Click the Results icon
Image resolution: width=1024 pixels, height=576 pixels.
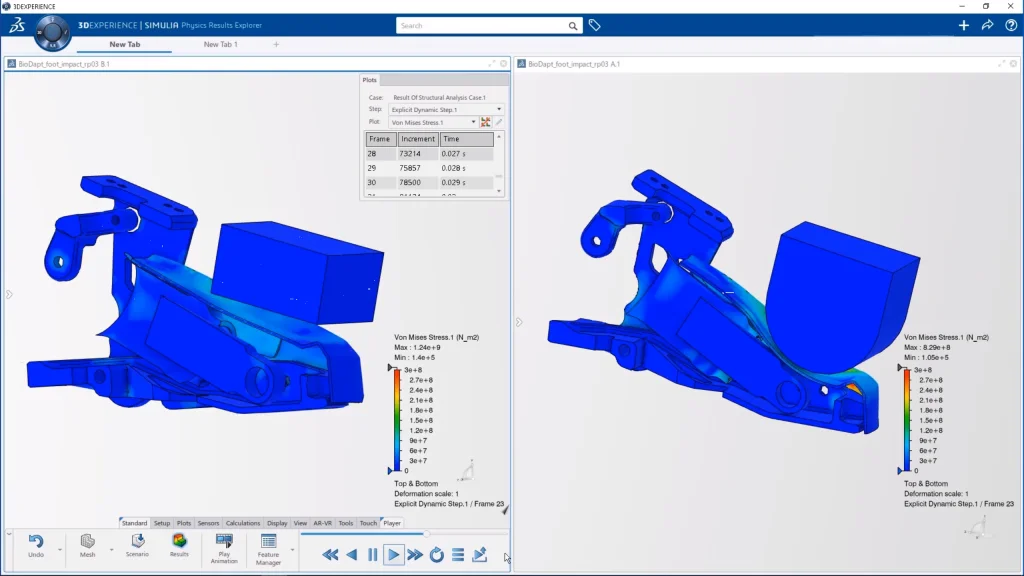179,542
